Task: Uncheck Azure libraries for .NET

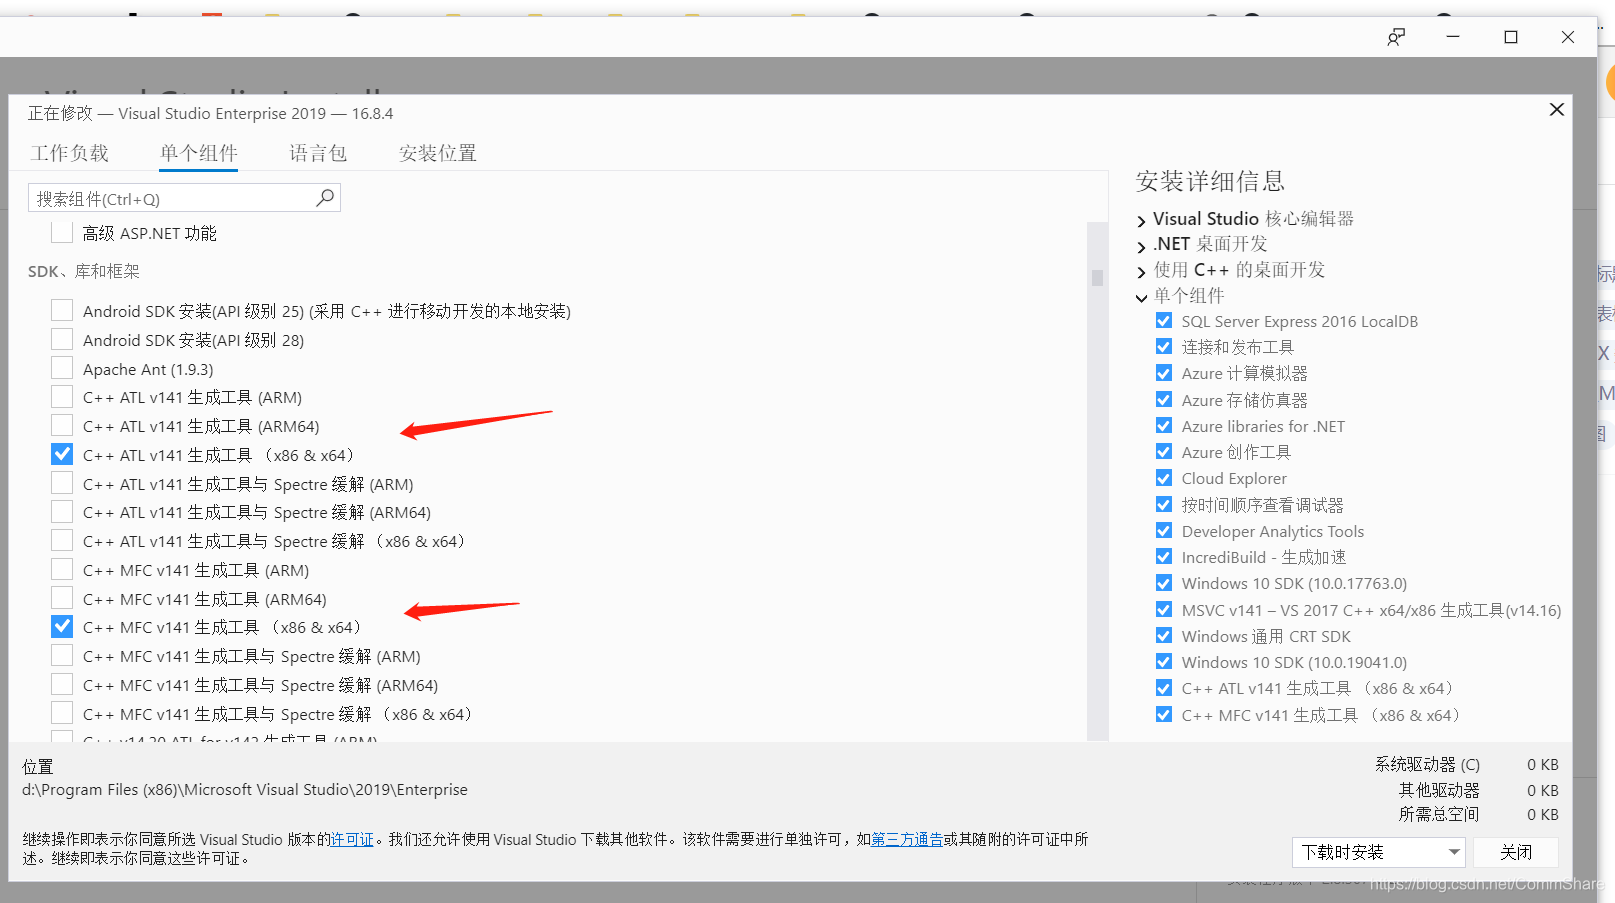Action: (x=1164, y=425)
